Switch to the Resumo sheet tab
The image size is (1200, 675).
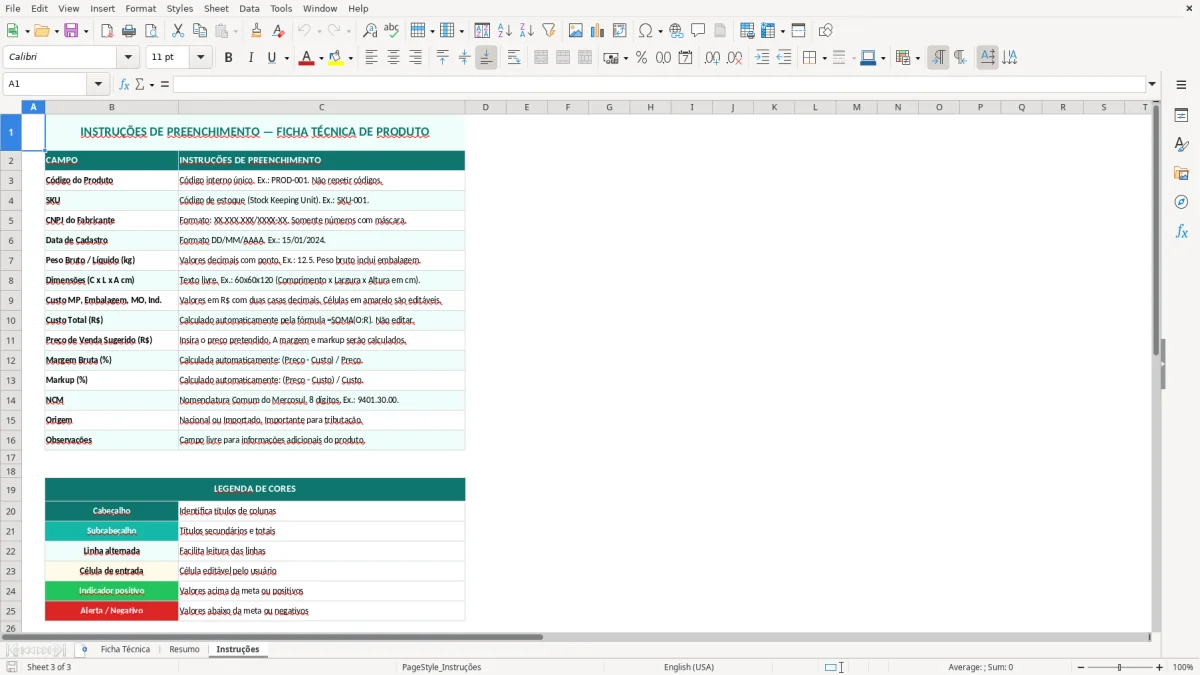[184, 649]
